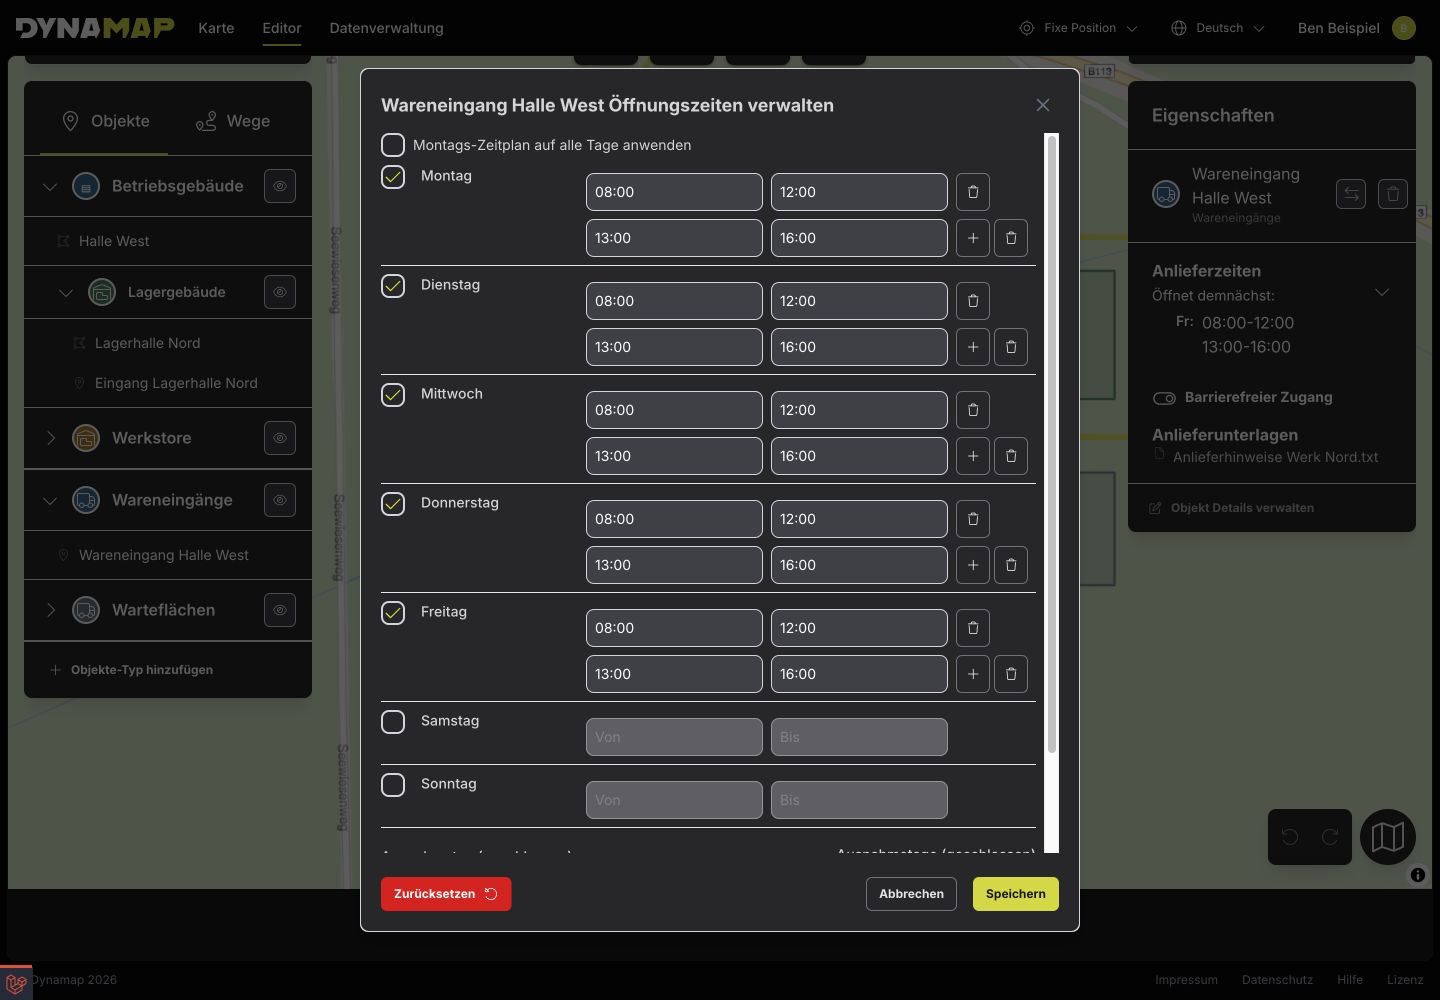Delete Monday's 08:00–12:00 time slot
The width and height of the screenshot is (1440, 1000).
click(973, 192)
